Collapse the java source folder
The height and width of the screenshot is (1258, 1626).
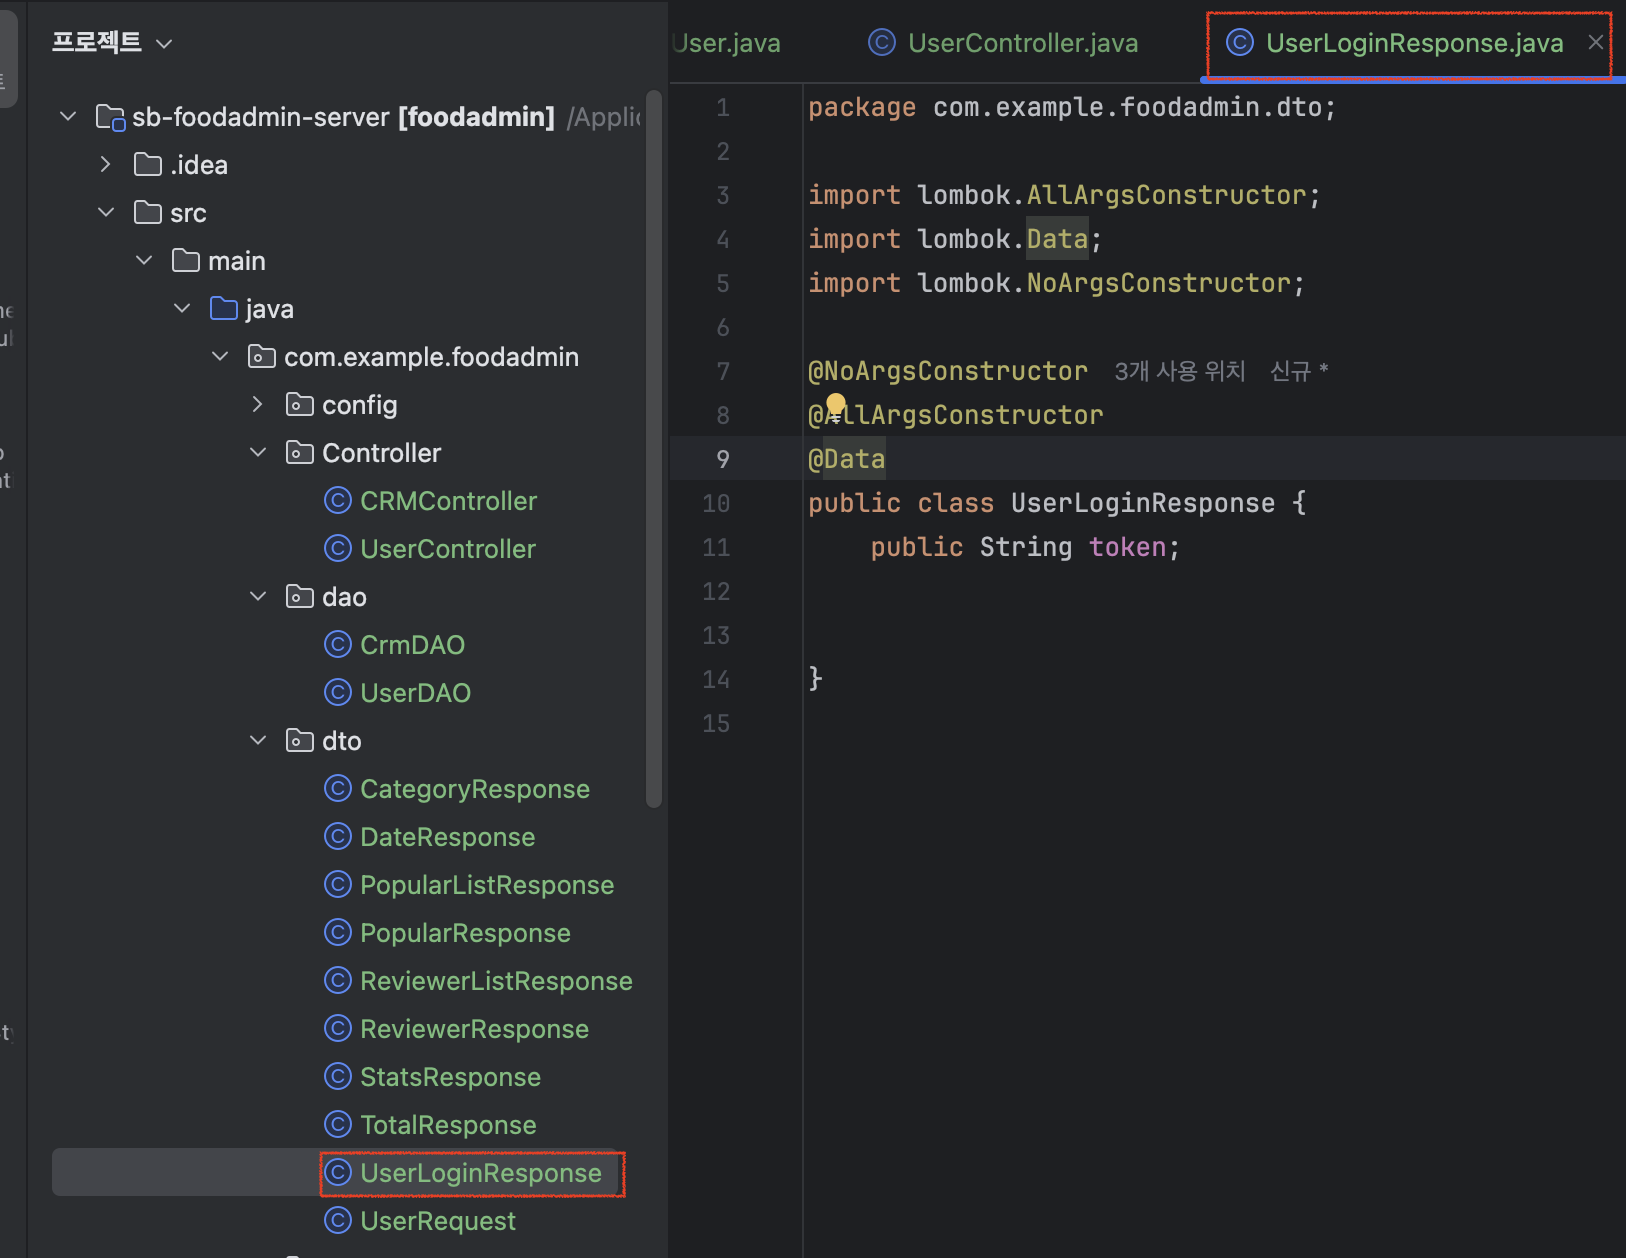pyautogui.click(x=182, y=308)
